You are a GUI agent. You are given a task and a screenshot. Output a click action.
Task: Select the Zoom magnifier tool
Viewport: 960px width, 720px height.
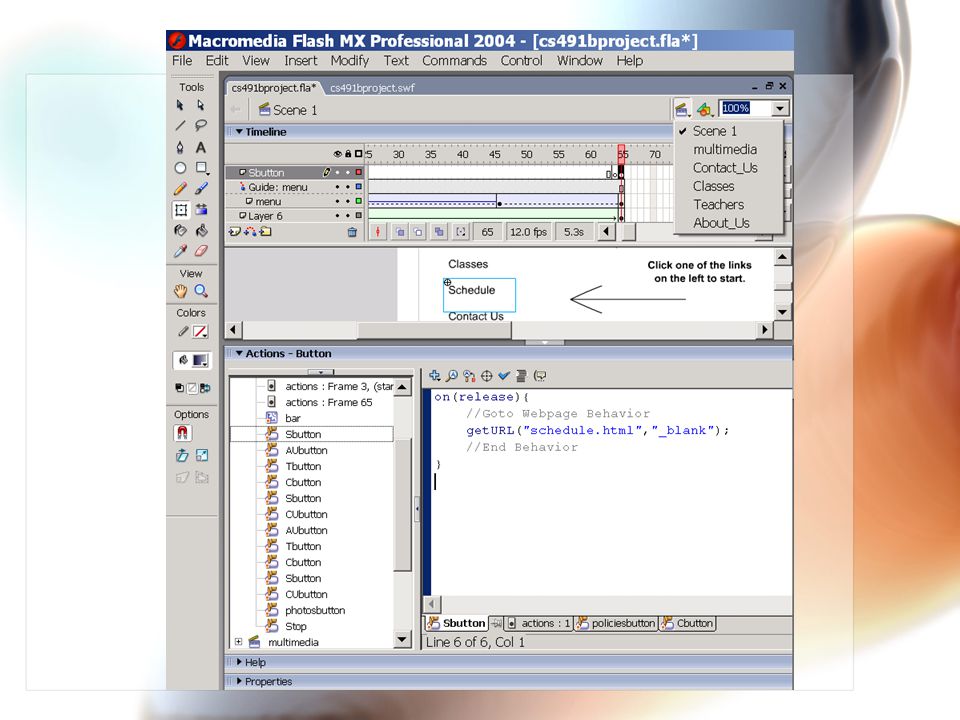[x=201, y=291]
